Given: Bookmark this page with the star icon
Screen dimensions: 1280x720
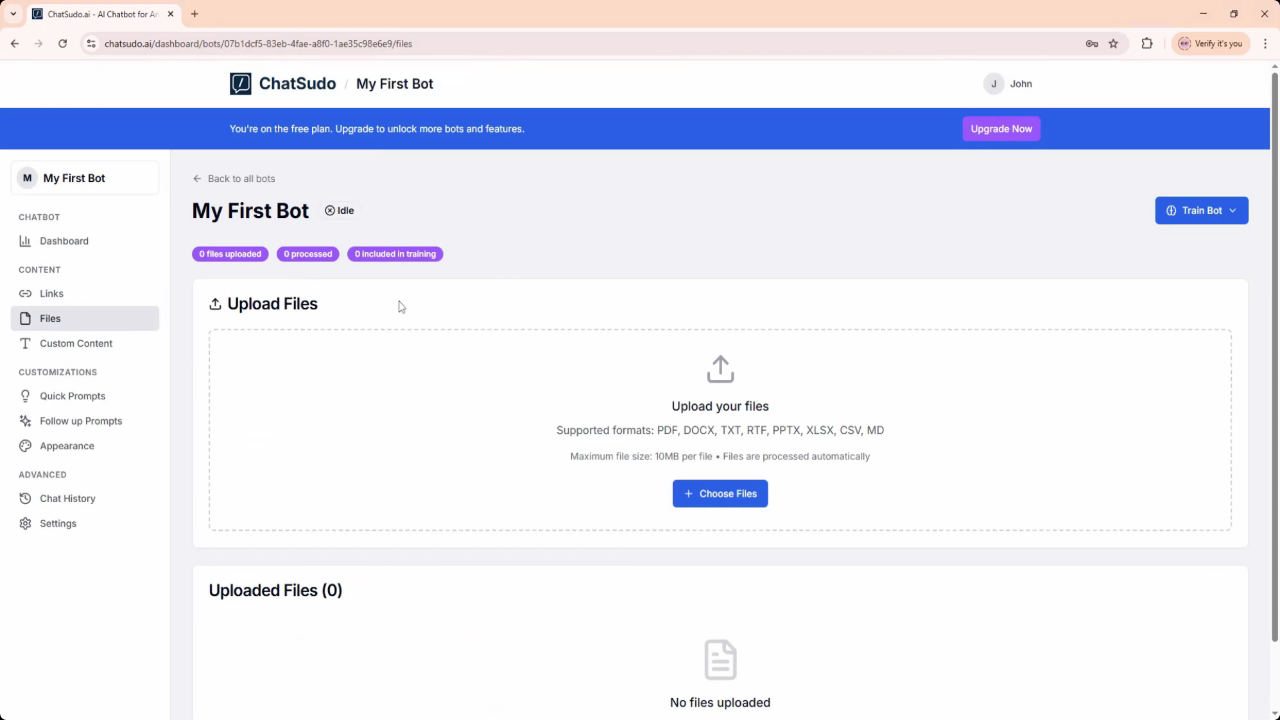Looking at the screenshot, I should [1113, 44].
